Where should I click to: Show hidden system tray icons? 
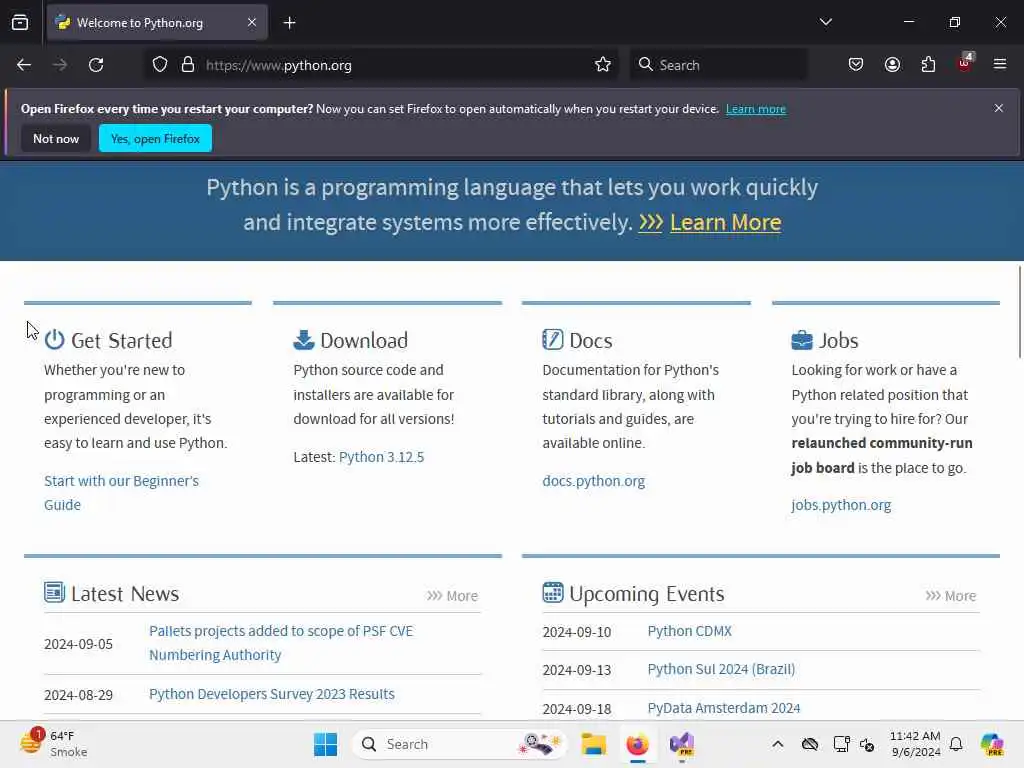[777, 744]
